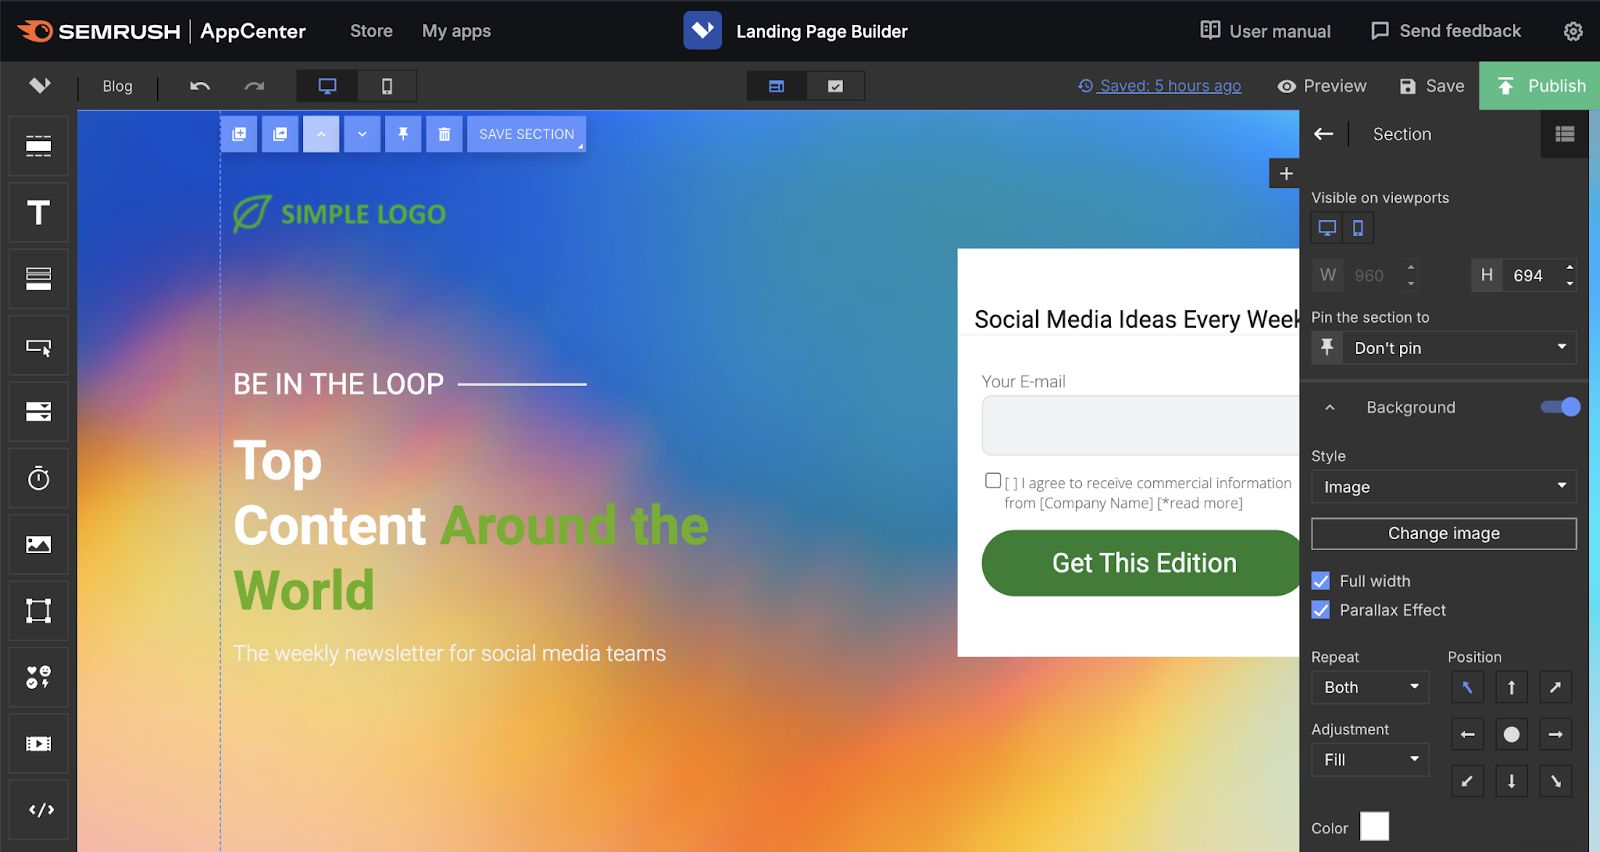Add a Video element from sidebar

[x=38, y=744]
